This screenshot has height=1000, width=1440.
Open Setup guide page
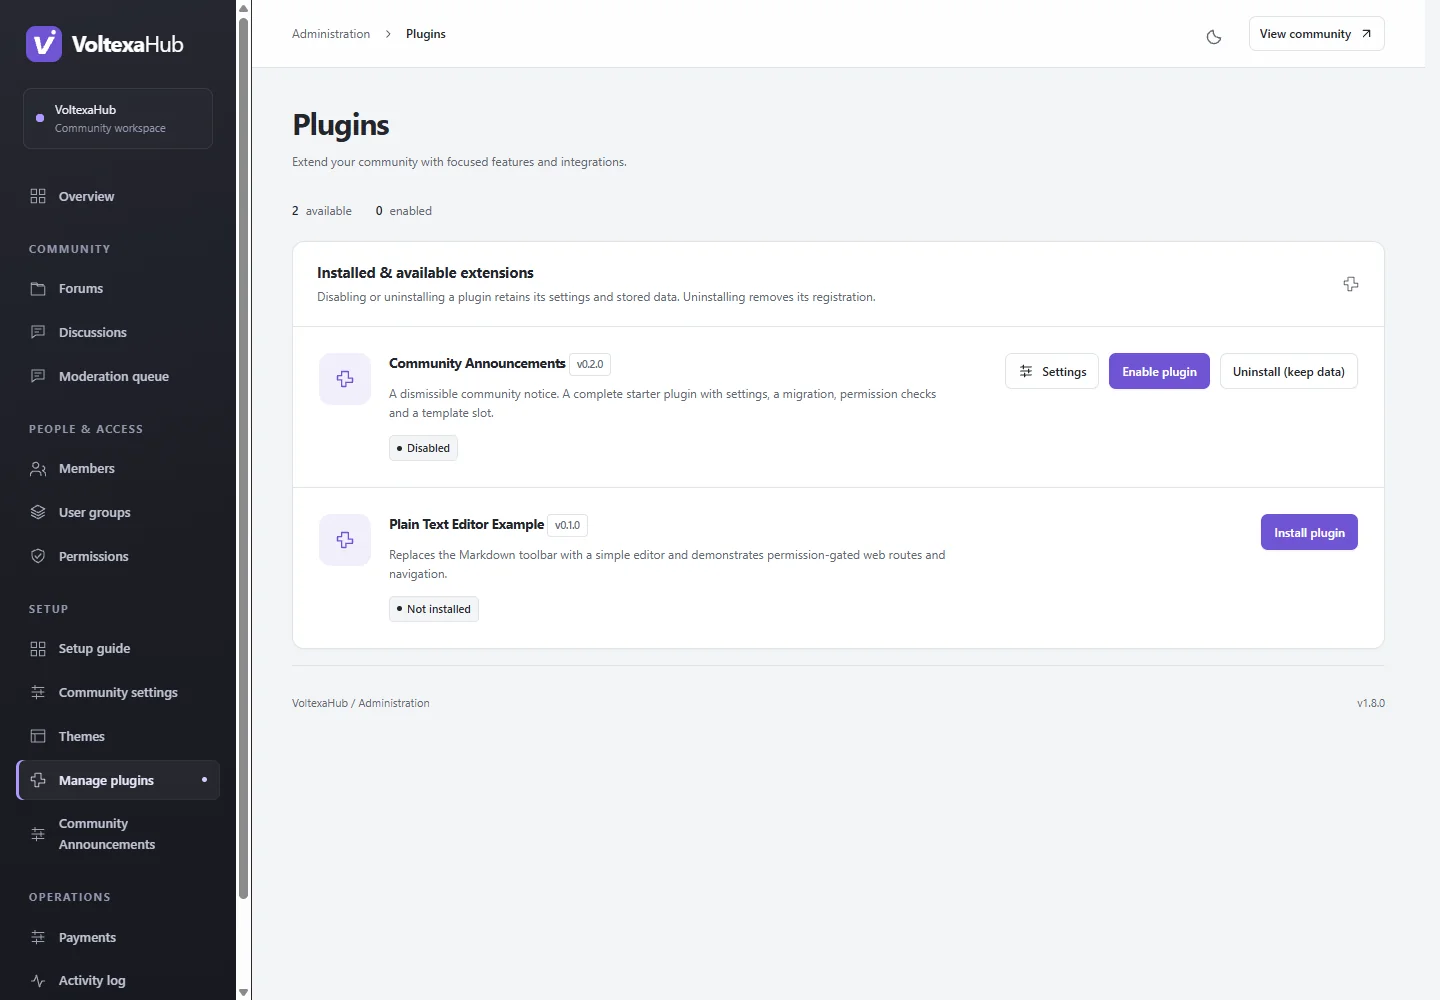[118, 648]
